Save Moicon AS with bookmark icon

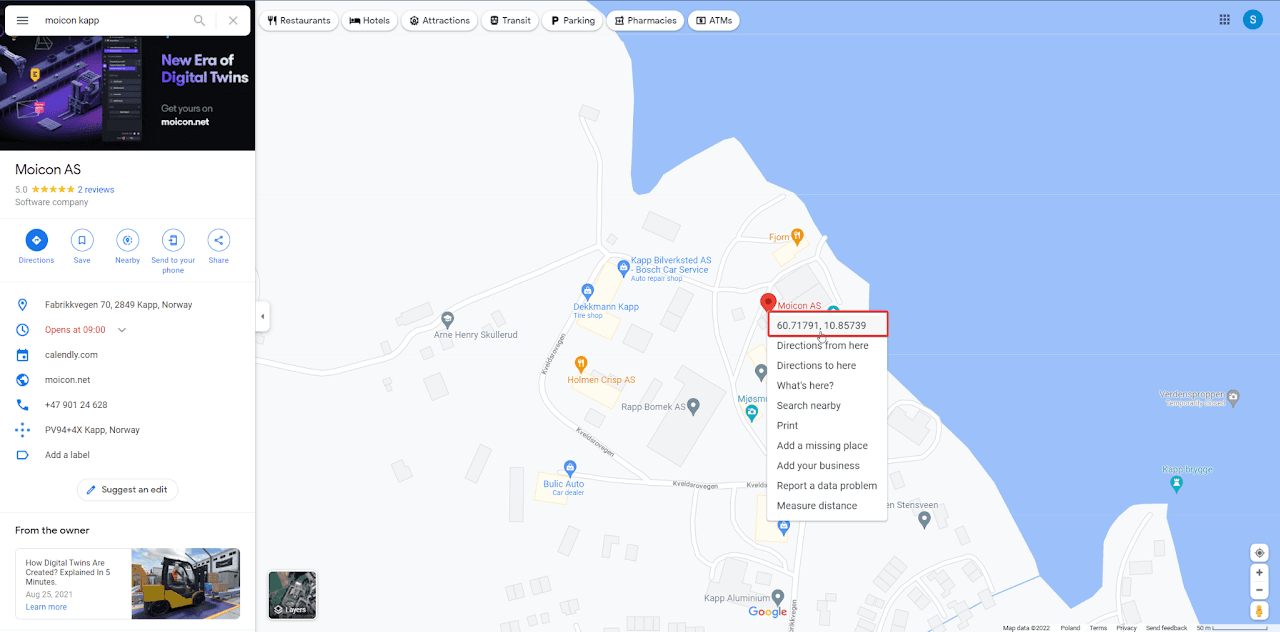click(82, 240)
